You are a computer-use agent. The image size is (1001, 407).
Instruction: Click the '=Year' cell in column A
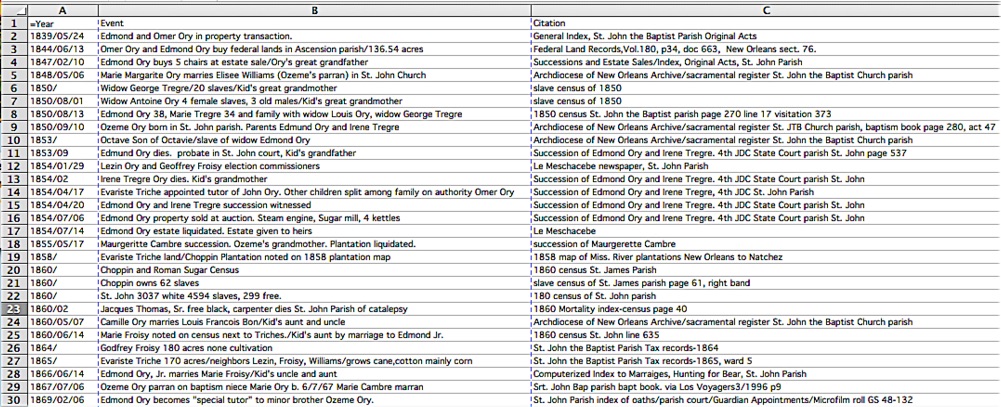(x=62, y=22)
